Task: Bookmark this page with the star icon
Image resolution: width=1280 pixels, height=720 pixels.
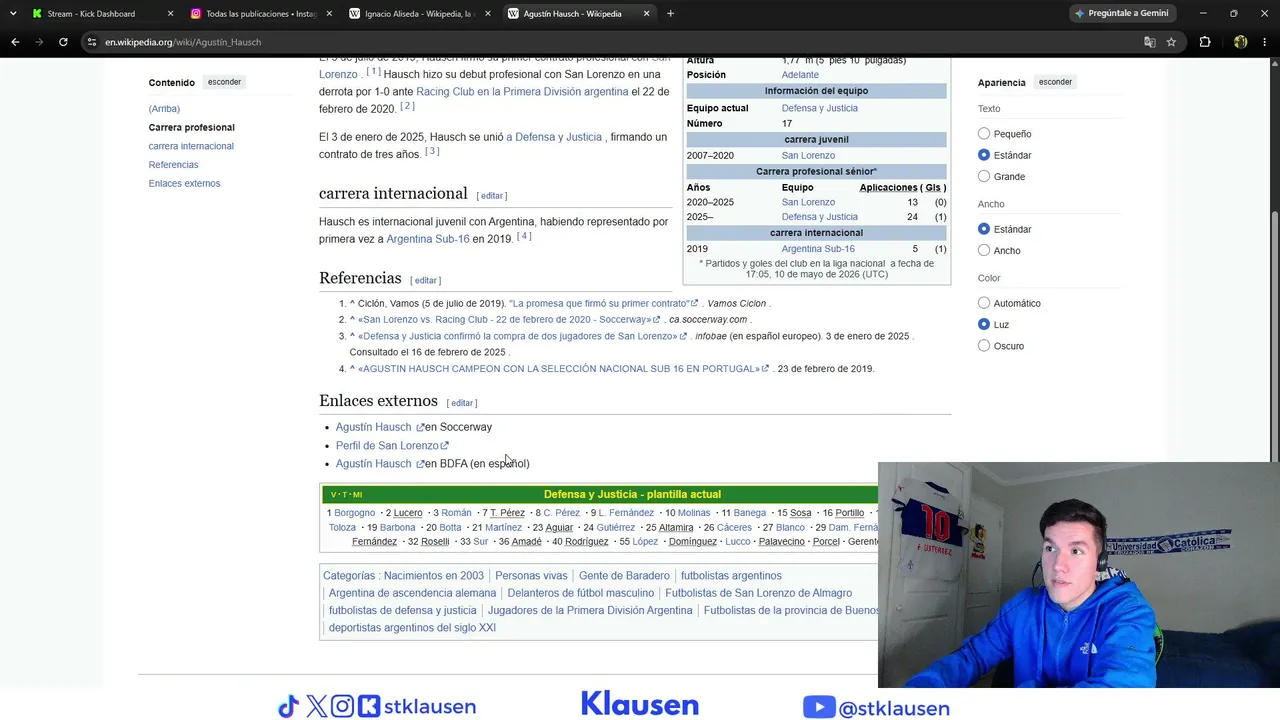Action: (x=1171, y=42)
